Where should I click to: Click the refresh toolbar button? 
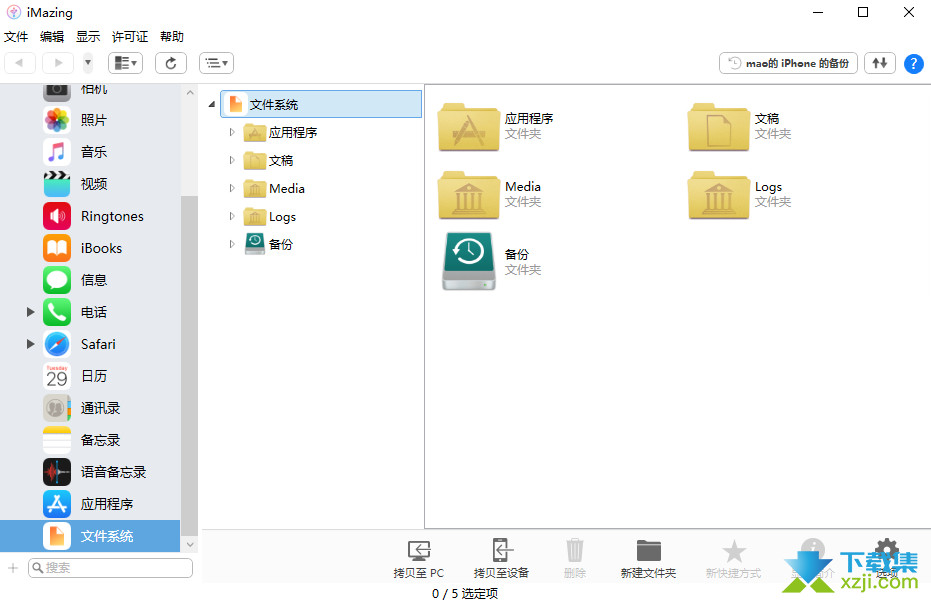click(170, 63)
